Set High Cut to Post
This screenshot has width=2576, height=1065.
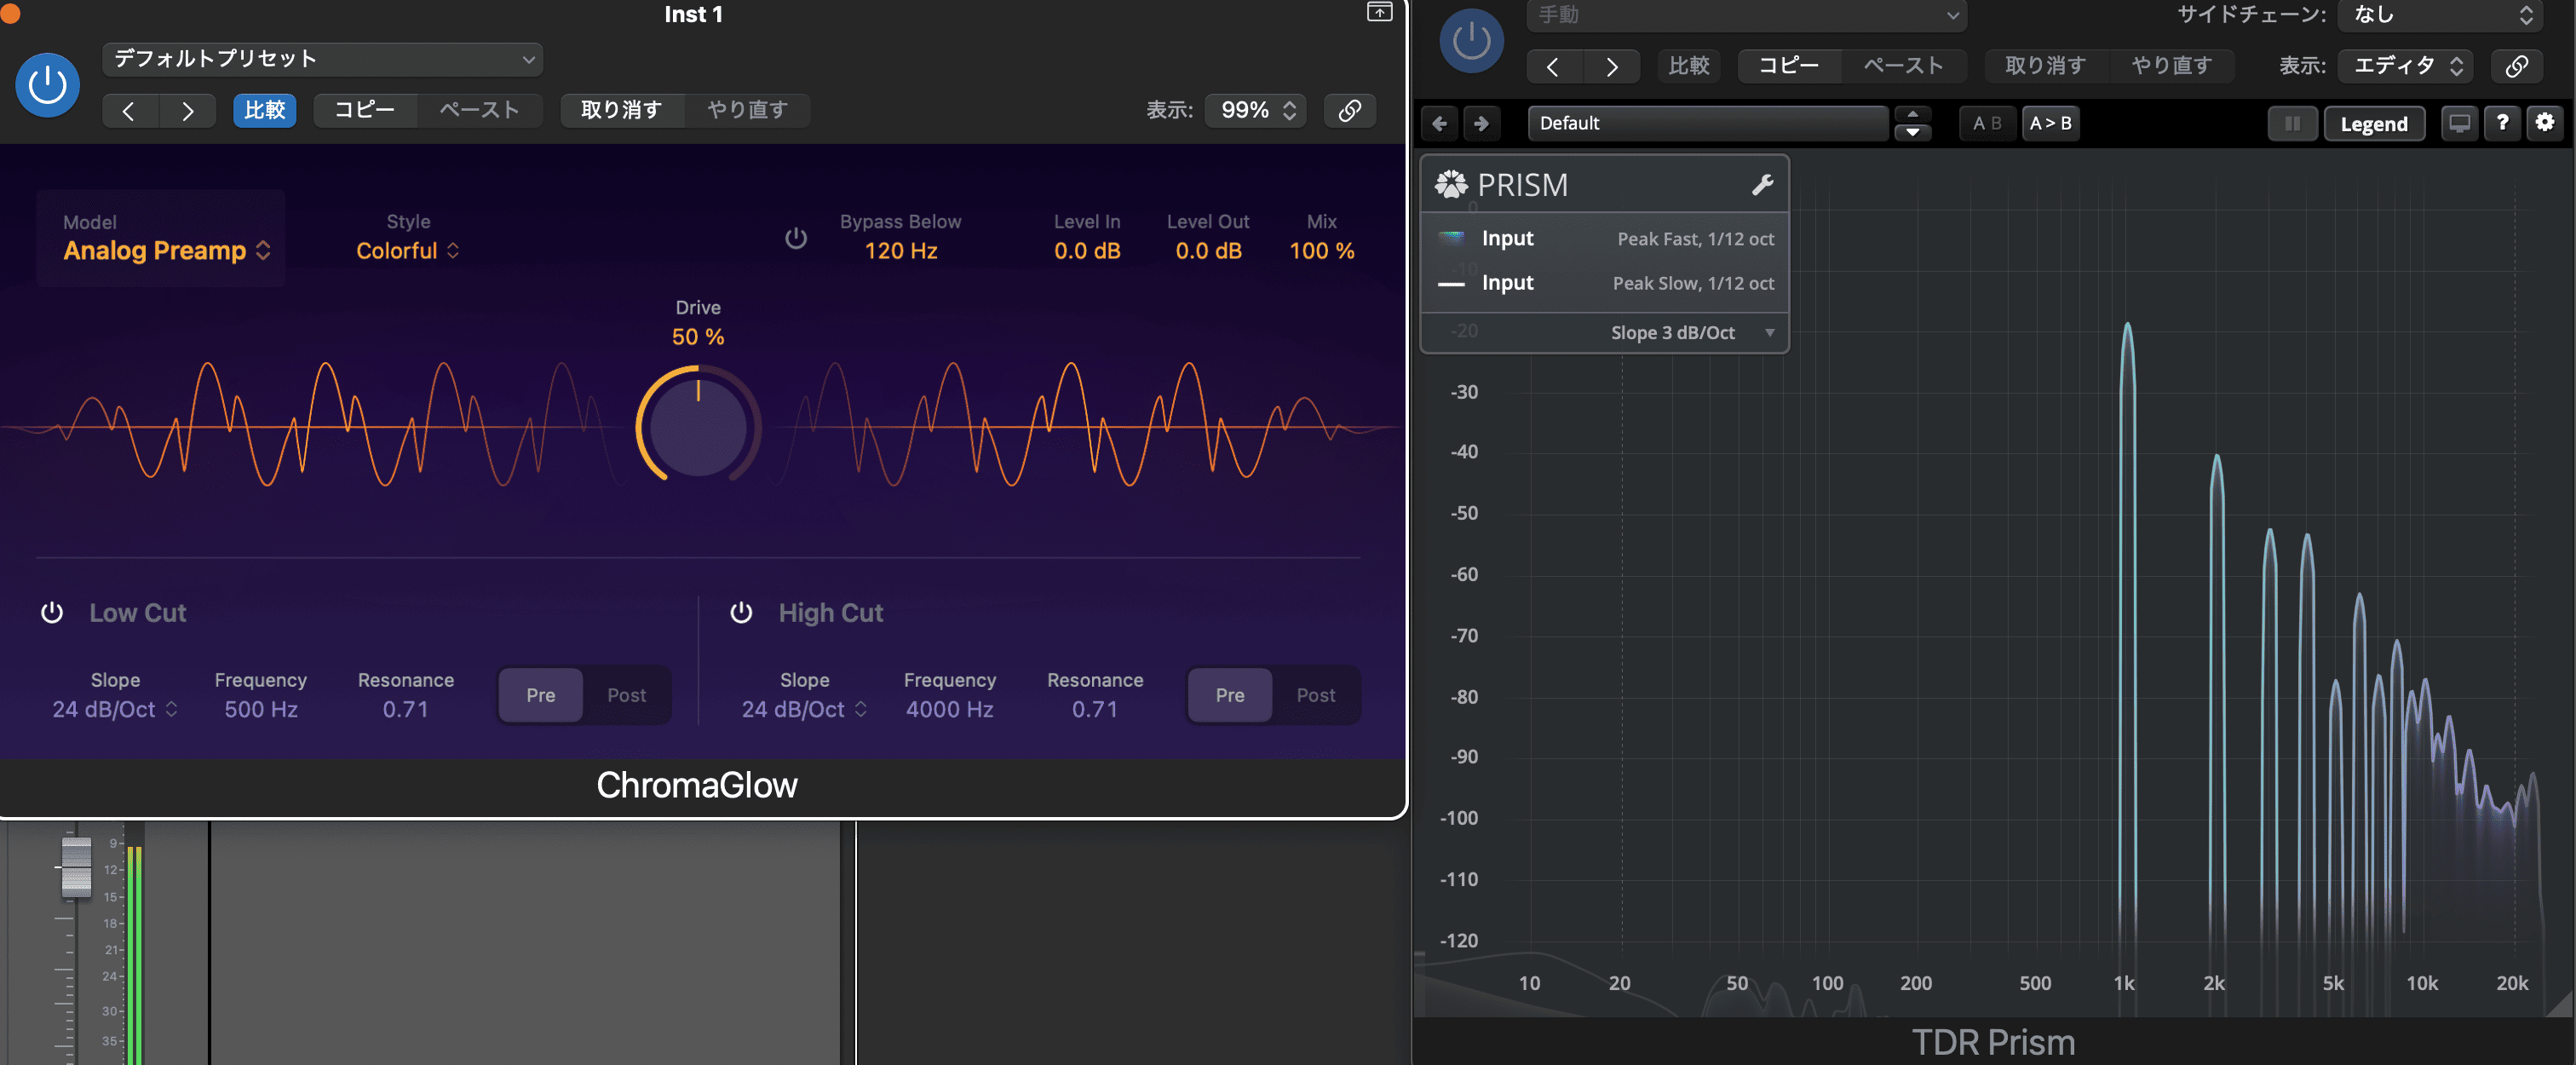coord(1316,695)
